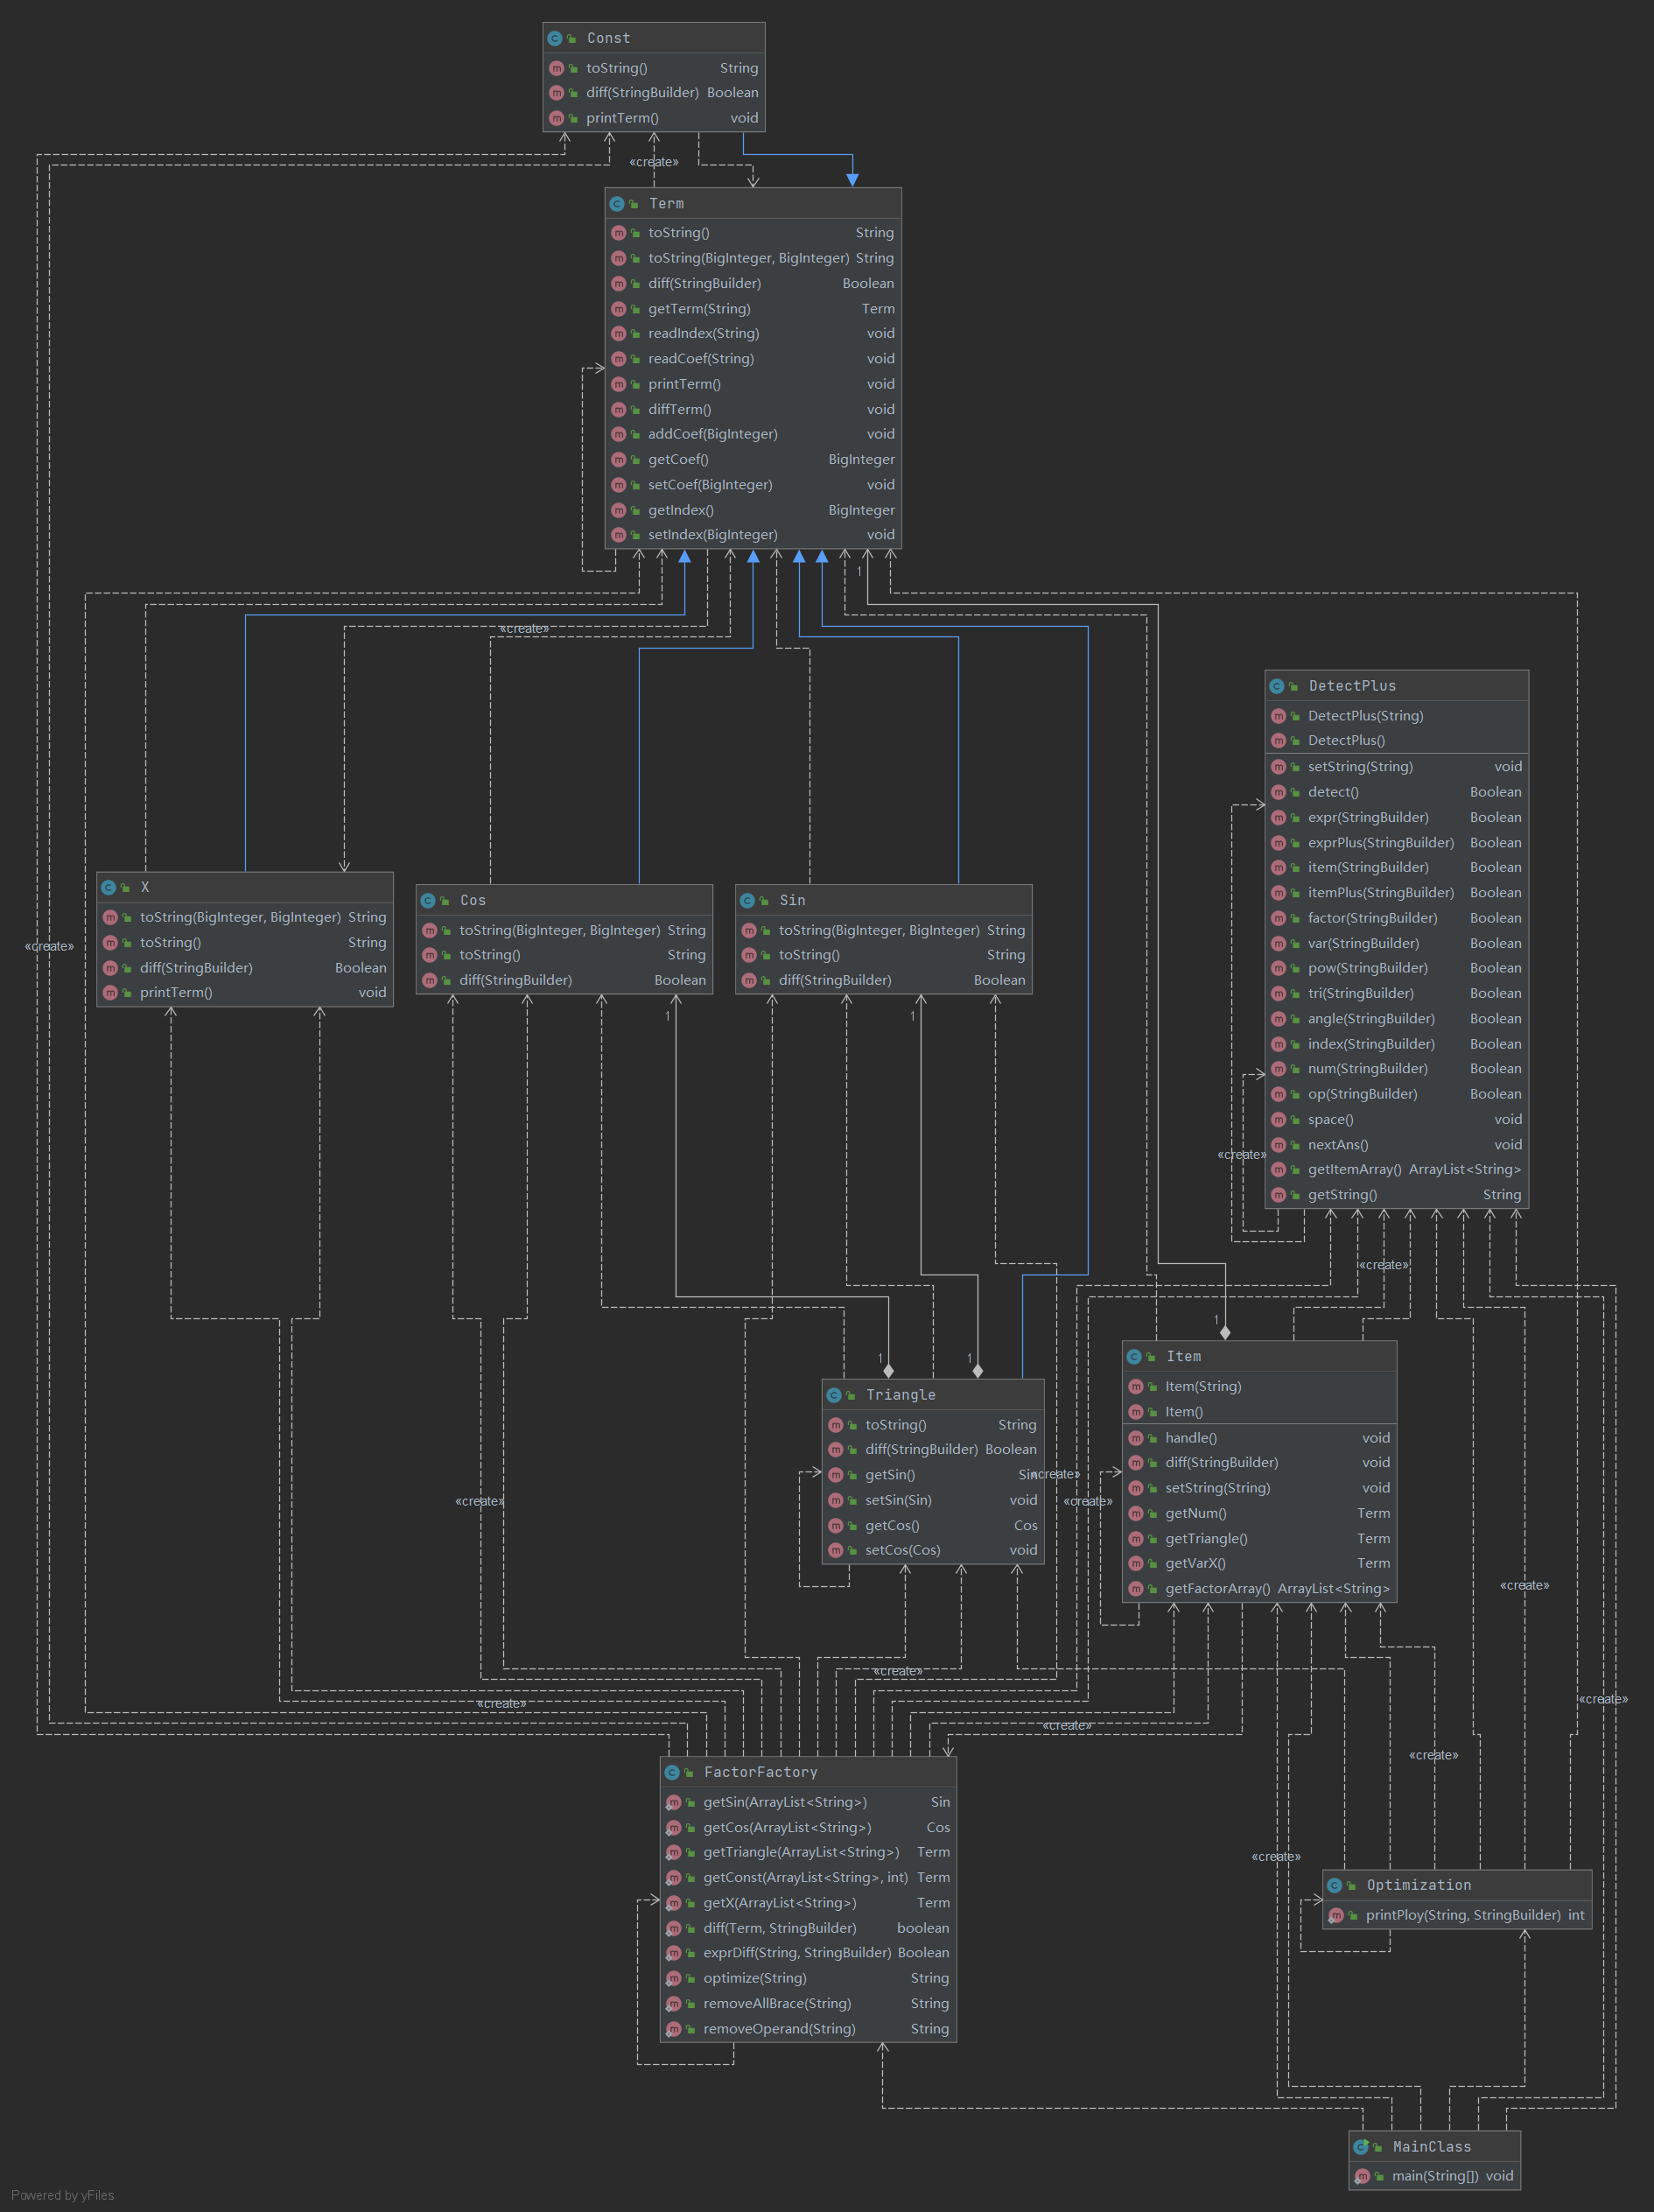
Task: Click method icon next to removeOperand(String)
Action: tap(674, 2029)
